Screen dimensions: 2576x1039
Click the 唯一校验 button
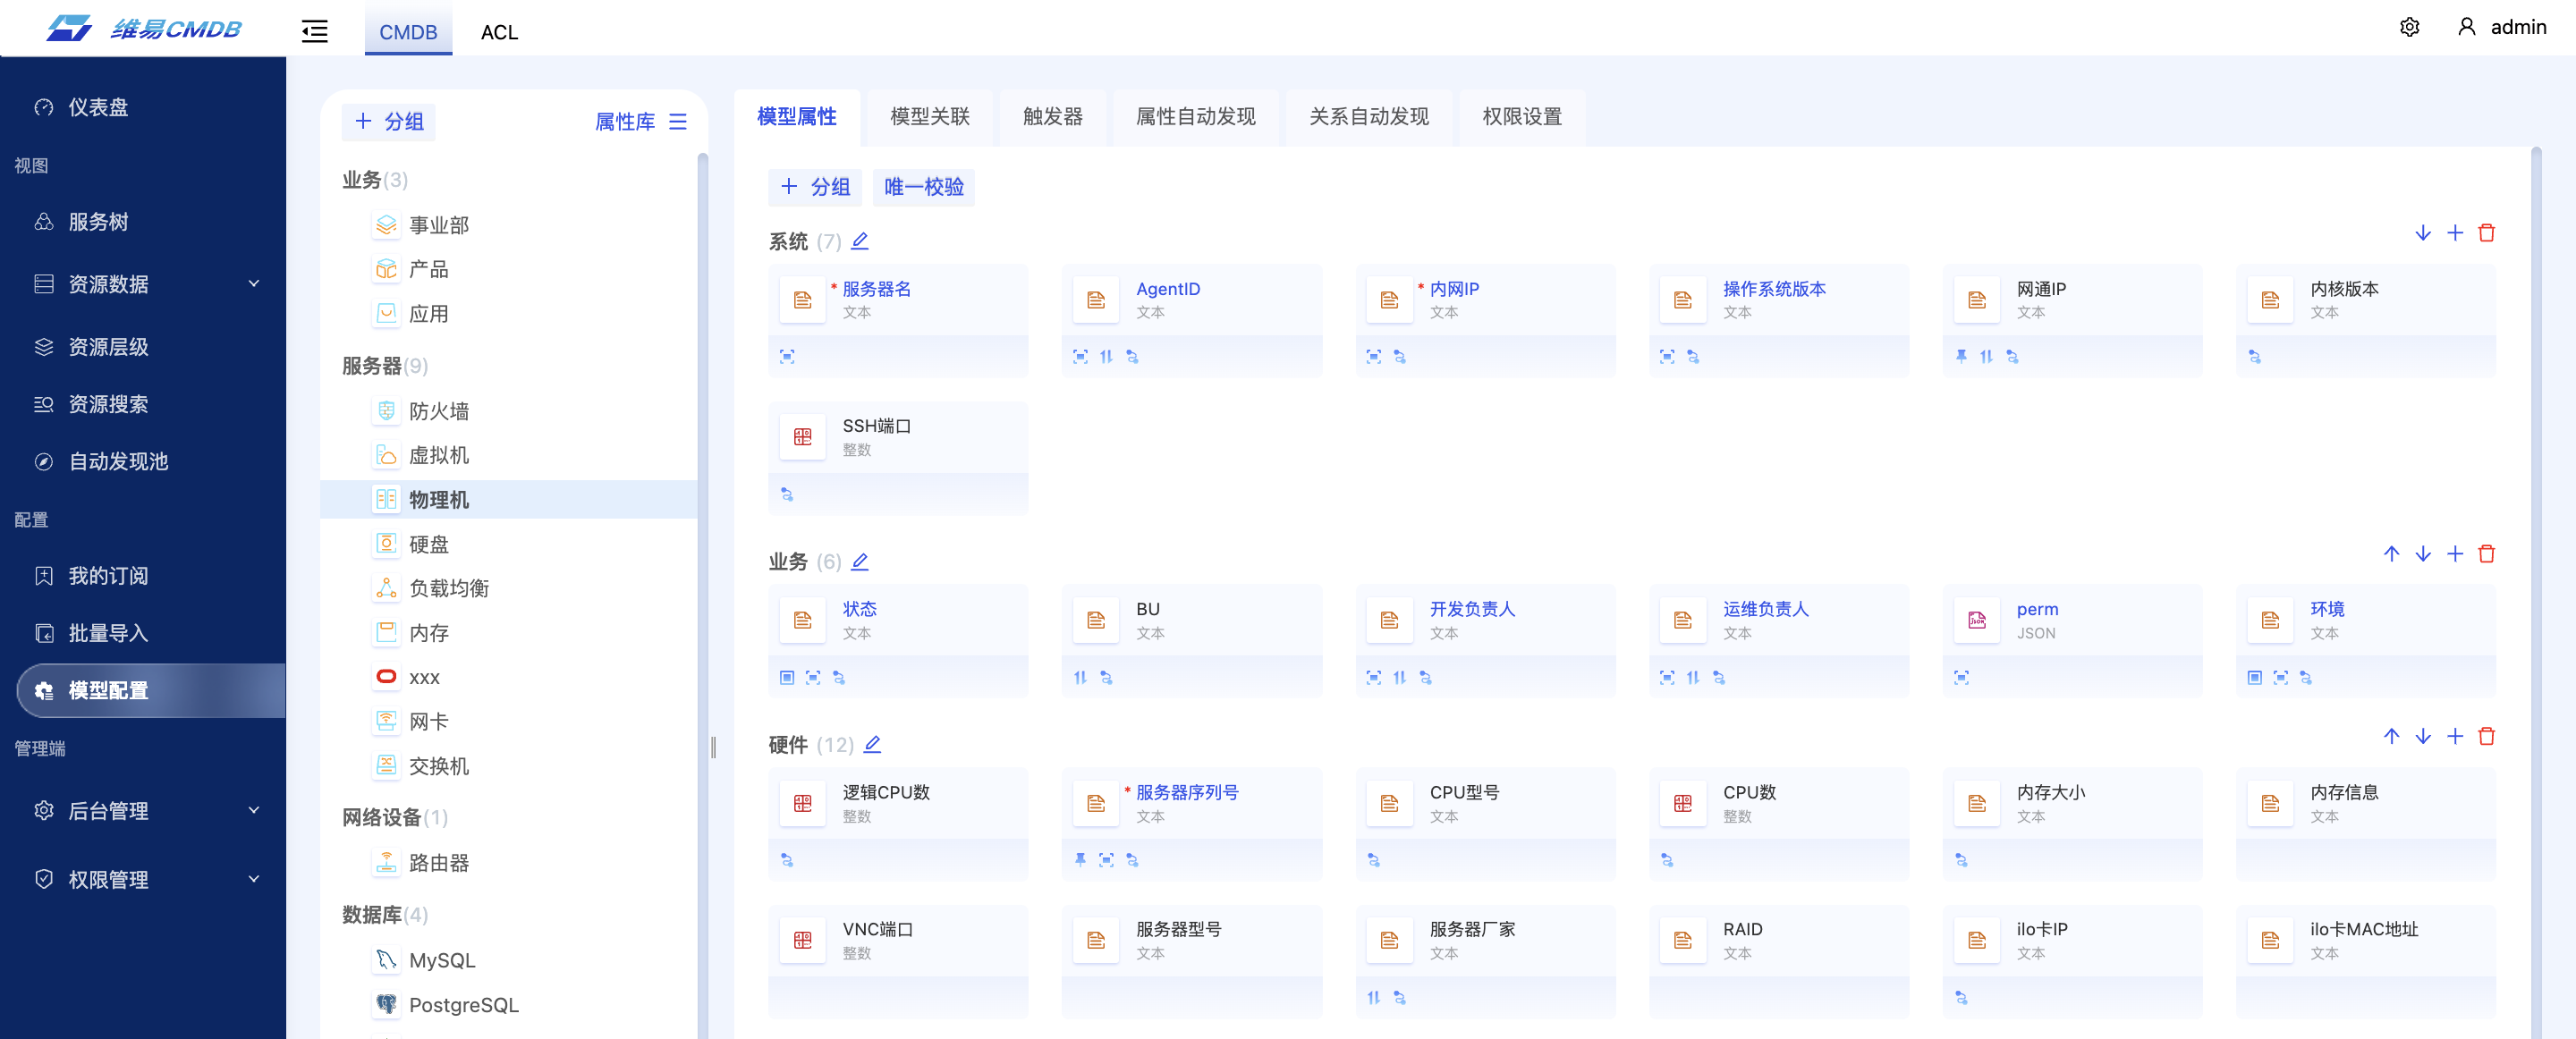pos(924,187)
